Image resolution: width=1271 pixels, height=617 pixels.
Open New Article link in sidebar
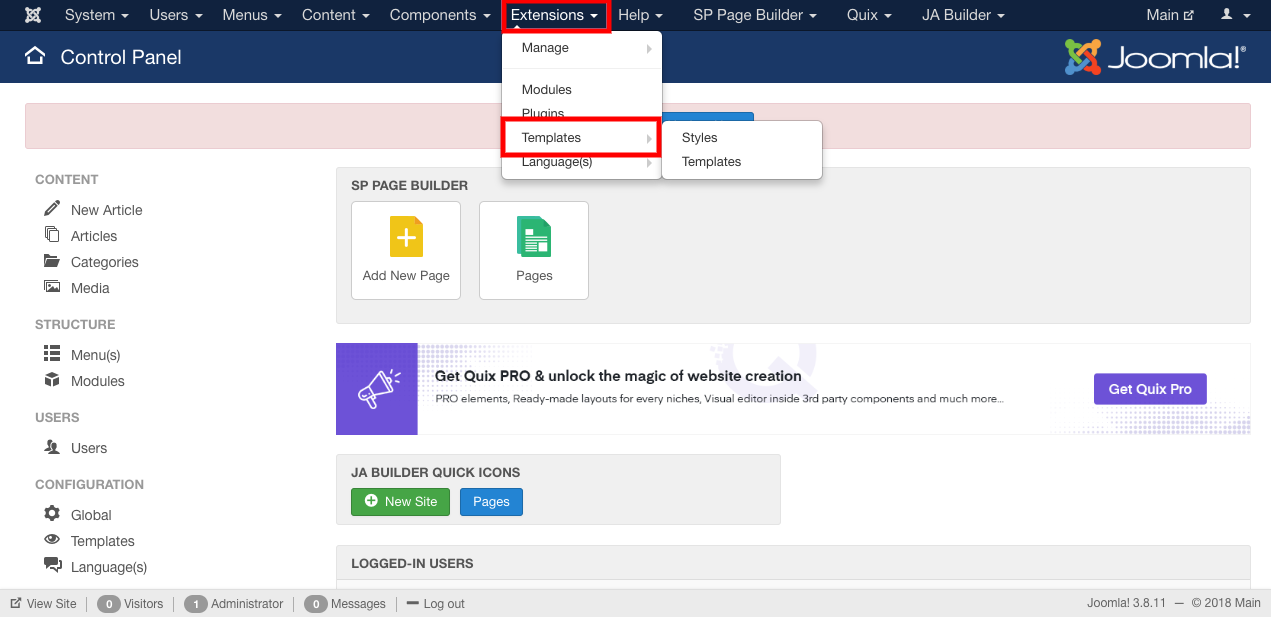click(x=107, y=210)
